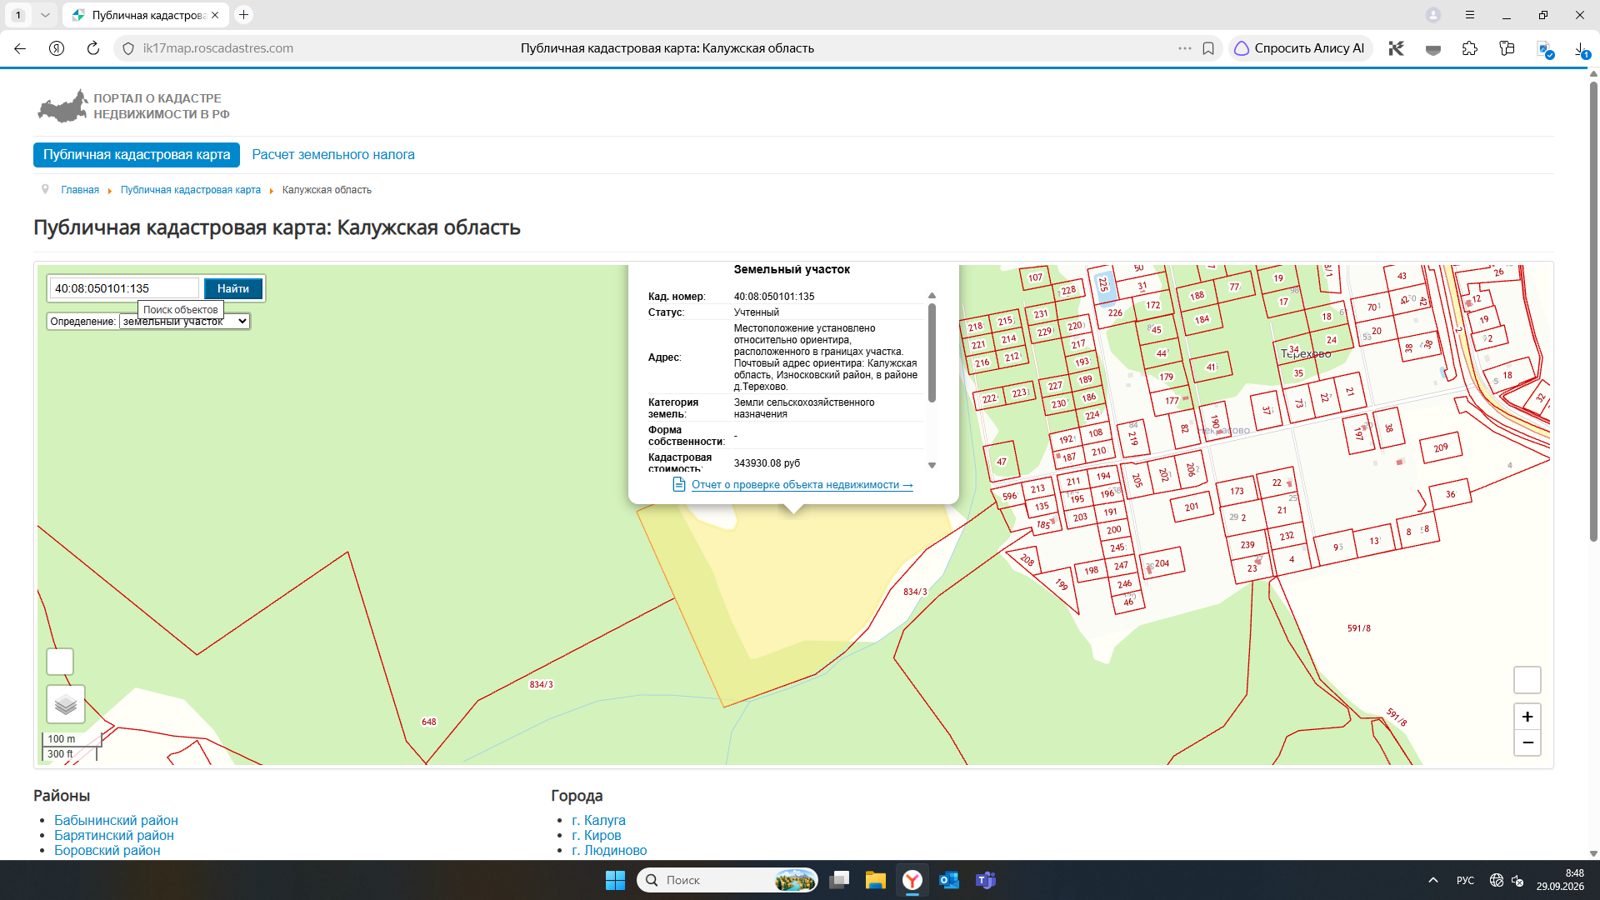Click the white square button above layers icon

point(60,662)
